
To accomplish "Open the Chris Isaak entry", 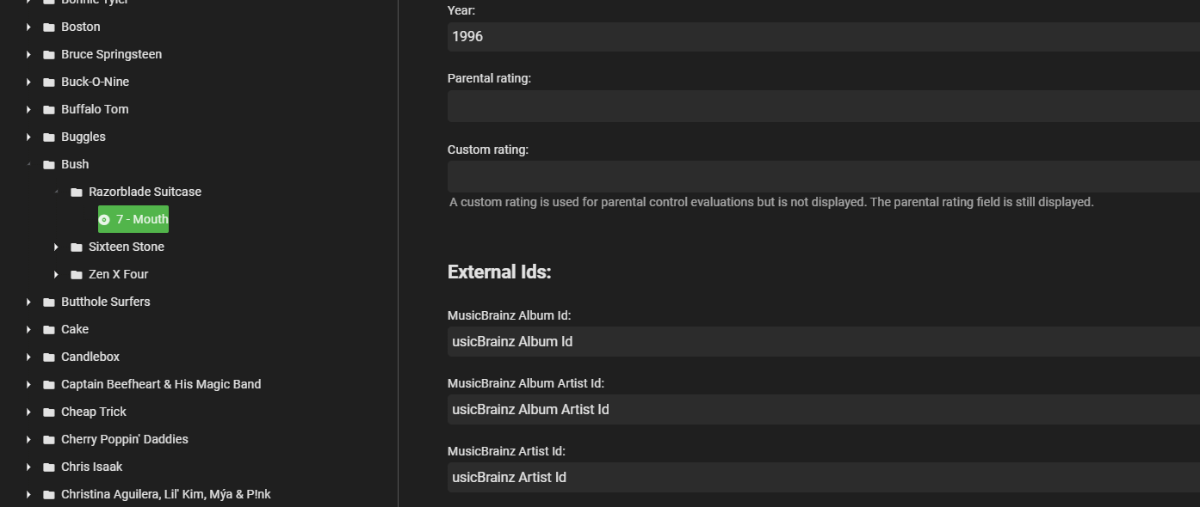I will [x=91, y=467].
